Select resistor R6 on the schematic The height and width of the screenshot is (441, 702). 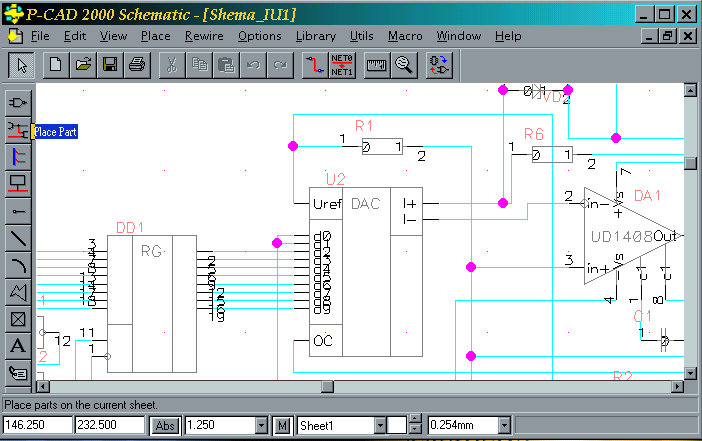click(552, 154)
